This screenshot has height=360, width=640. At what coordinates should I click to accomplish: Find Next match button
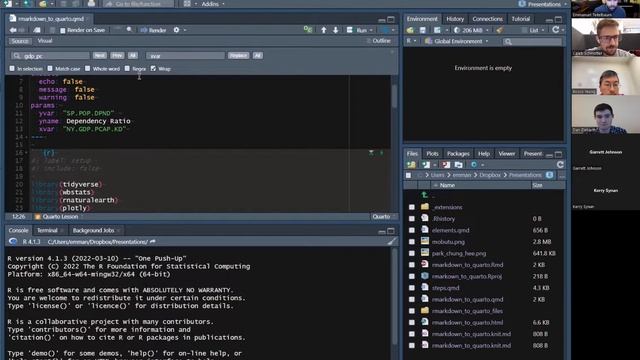[99, 55]
